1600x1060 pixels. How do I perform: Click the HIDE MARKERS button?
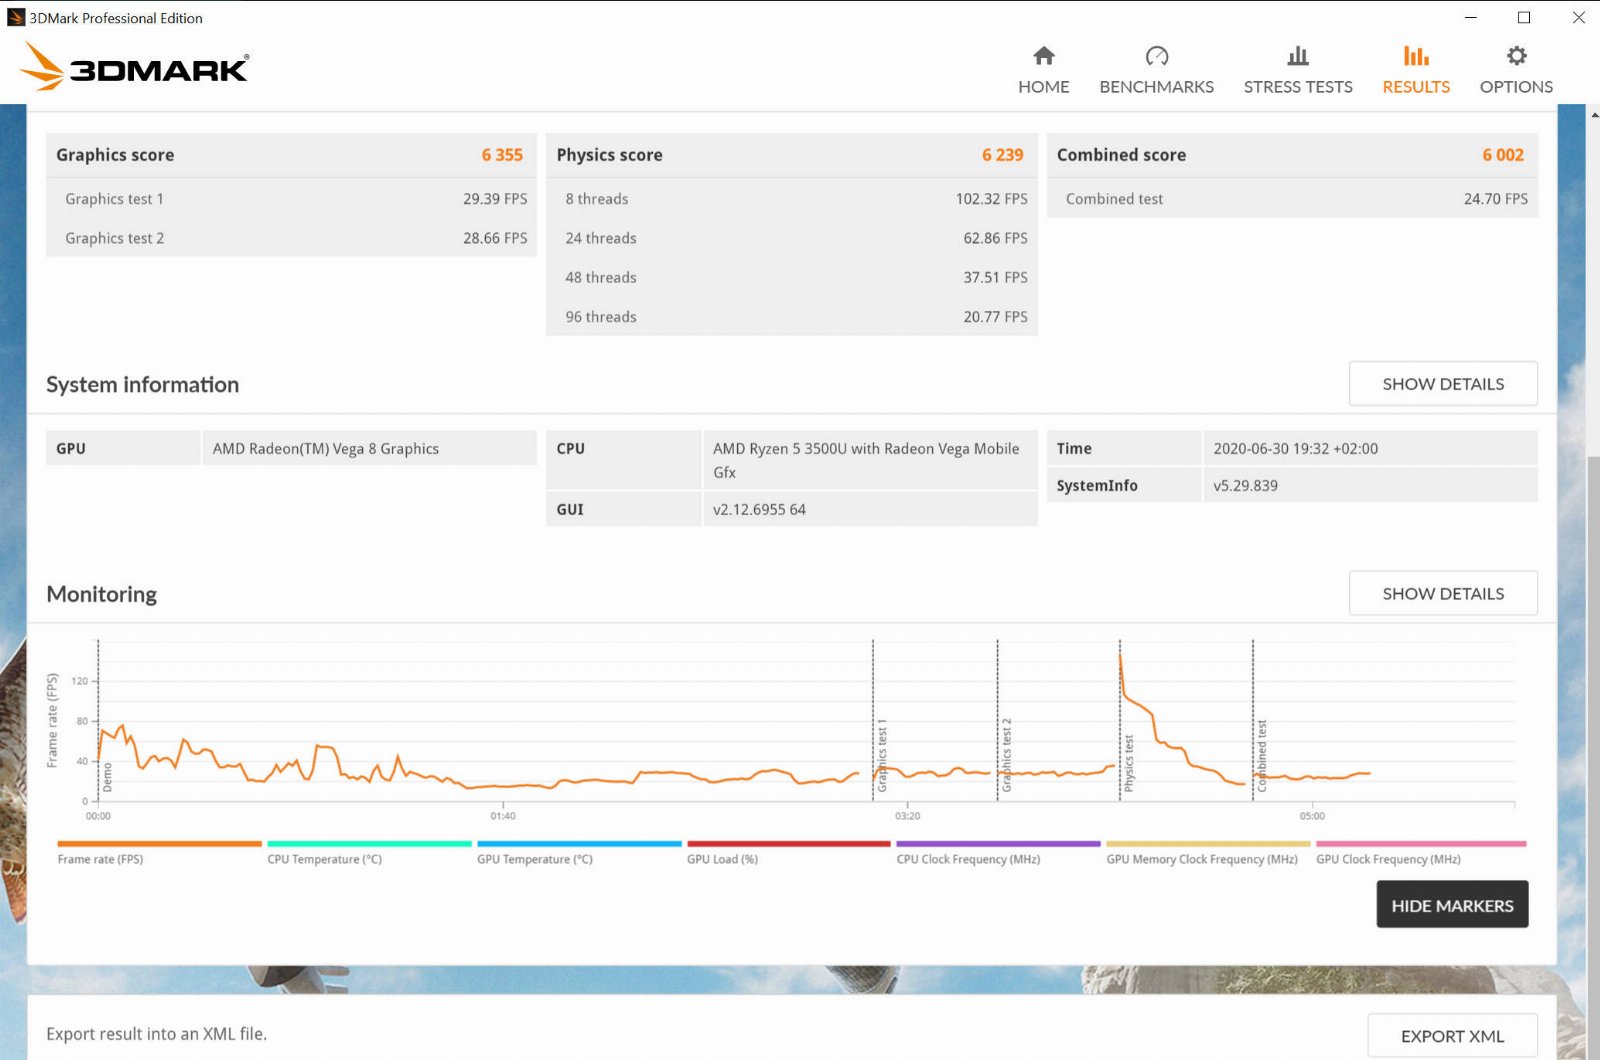pyautogui.click(x=1452, y=905)
